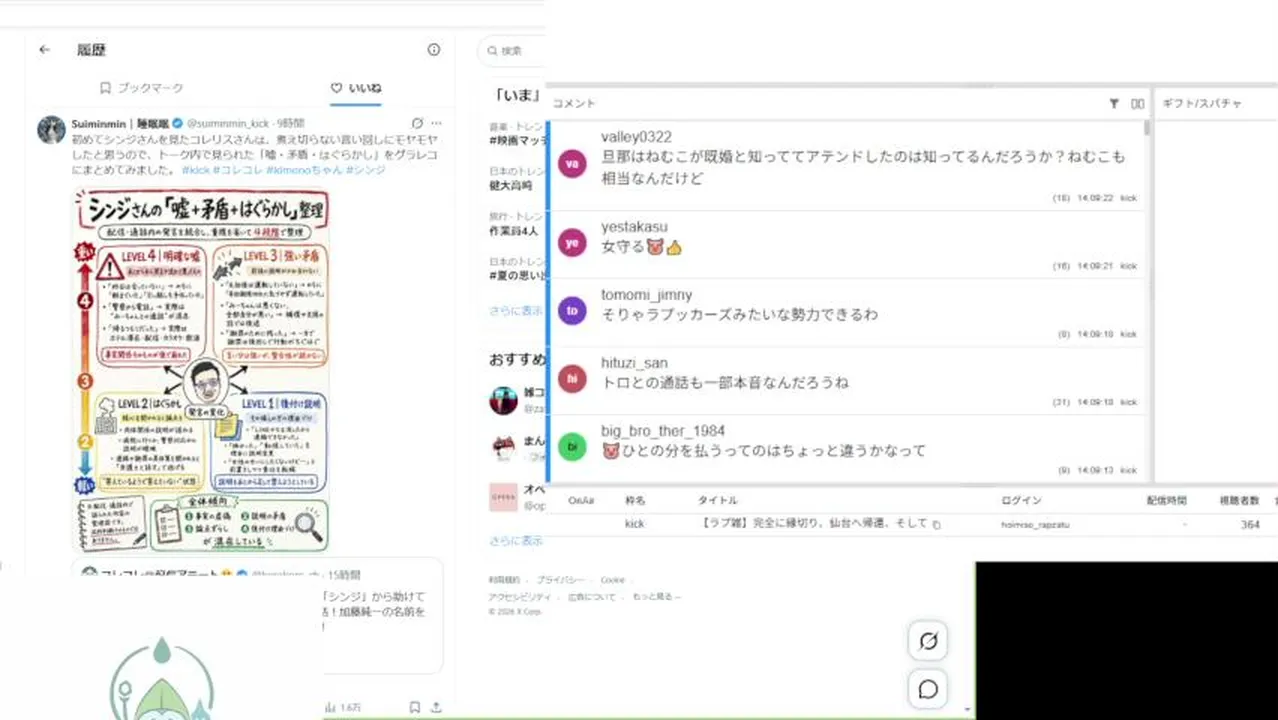The height and width of the screenshot is (720, 1278).
Task: Click the pink OPERA recommended account avatar
Action: point(503,497)
